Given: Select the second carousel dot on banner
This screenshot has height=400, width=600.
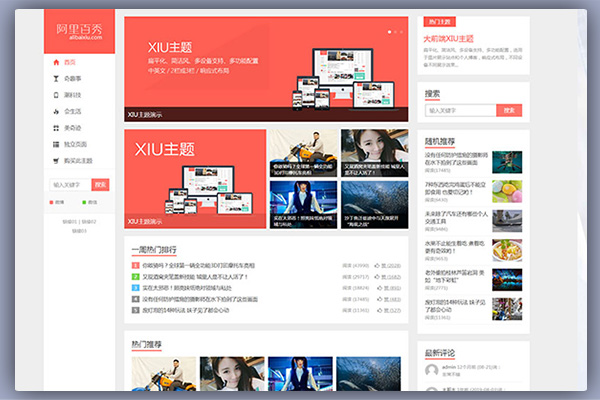Looking at the screenshot, I should [x=395, y=32].
